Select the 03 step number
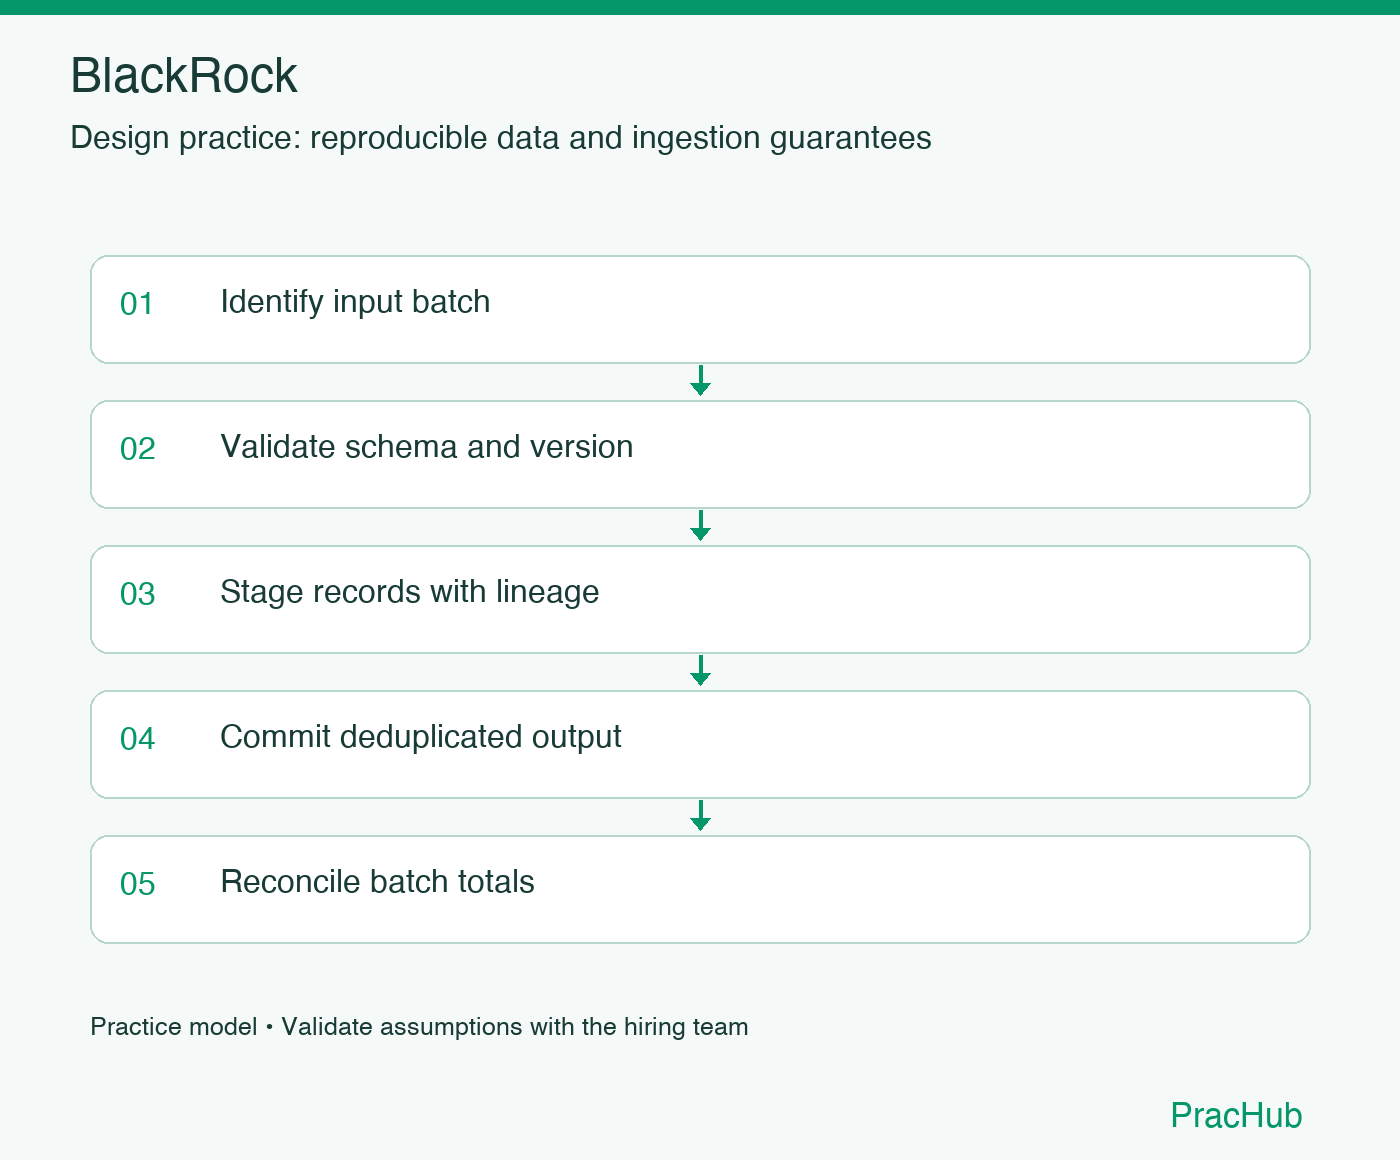Image resolution: width=1400 pixels, height=1160 pixels. coord(137,594)
